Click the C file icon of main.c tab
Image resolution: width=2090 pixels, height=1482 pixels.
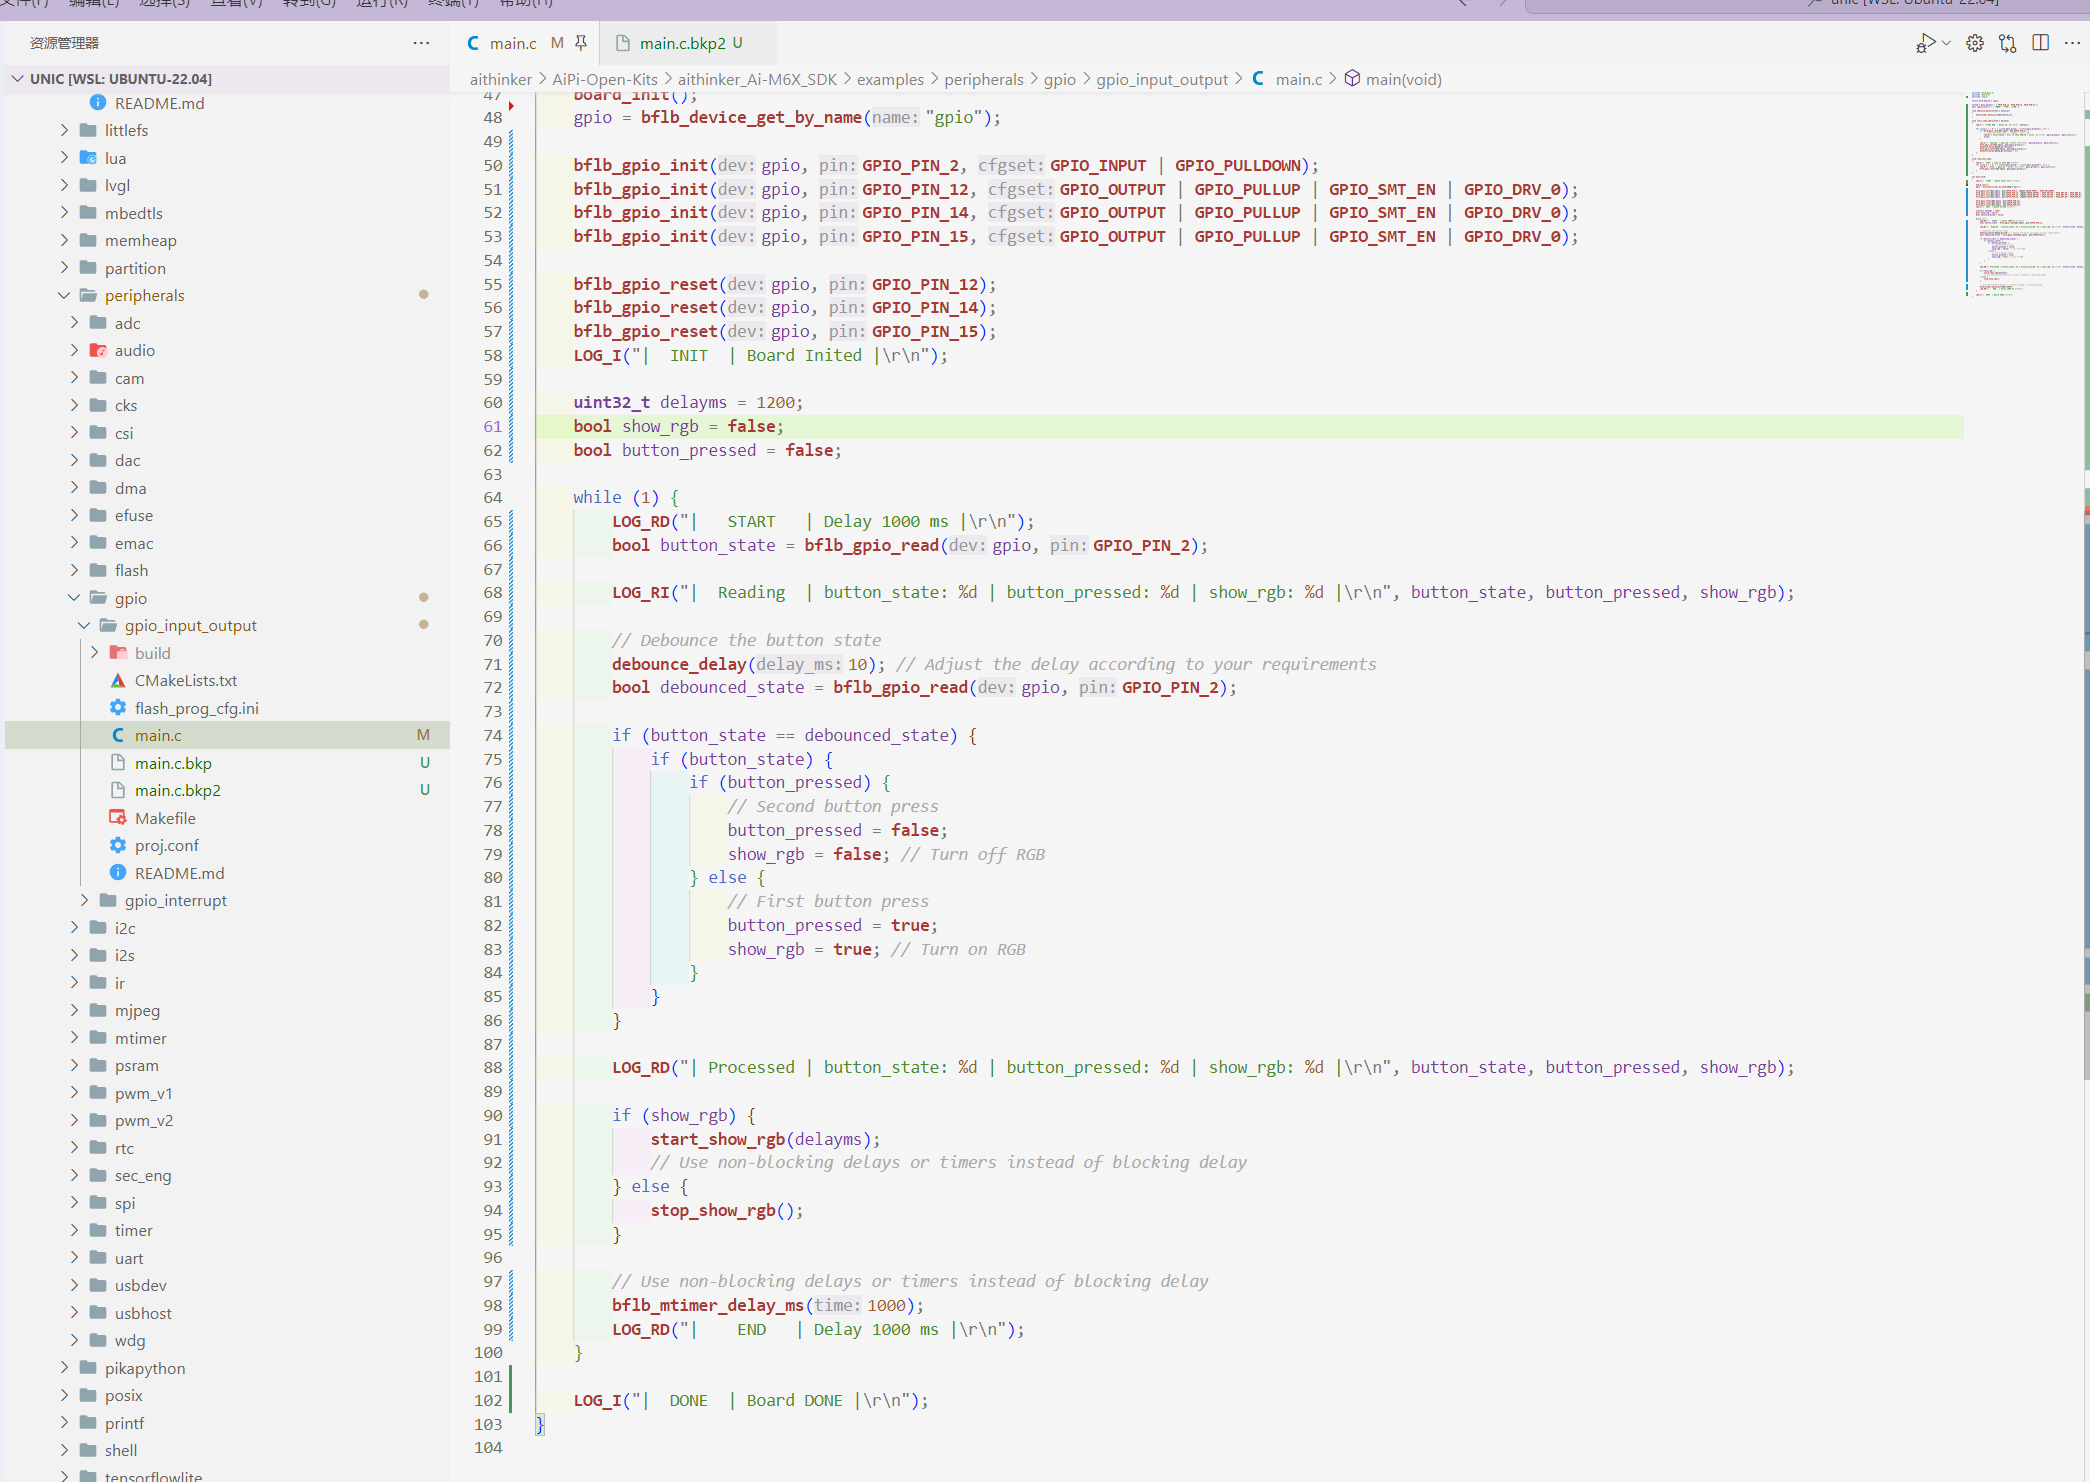[473, 43]
